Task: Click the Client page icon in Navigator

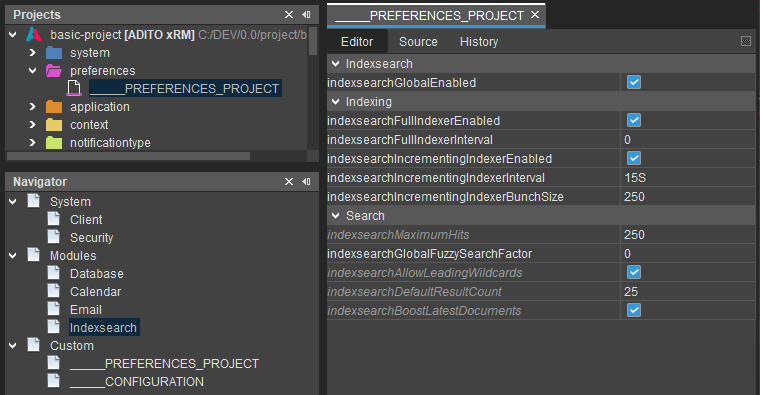Action: click(54, 219)
